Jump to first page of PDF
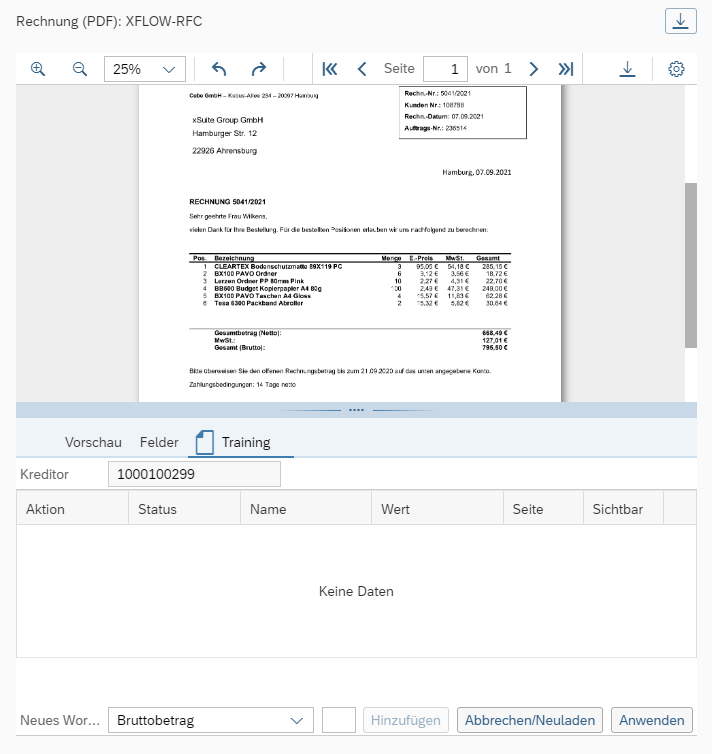712x754 pixels. pos(330,69)
